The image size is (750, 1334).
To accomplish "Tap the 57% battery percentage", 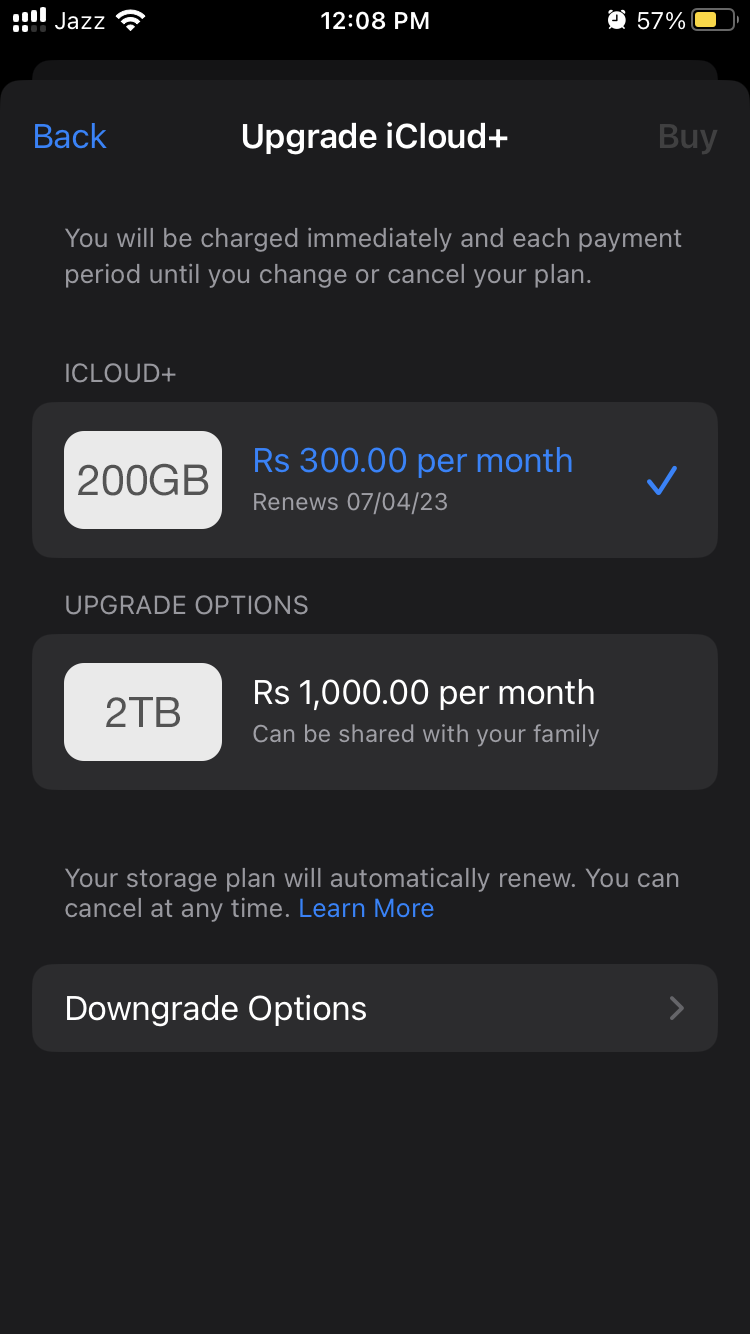I will 661,21.
